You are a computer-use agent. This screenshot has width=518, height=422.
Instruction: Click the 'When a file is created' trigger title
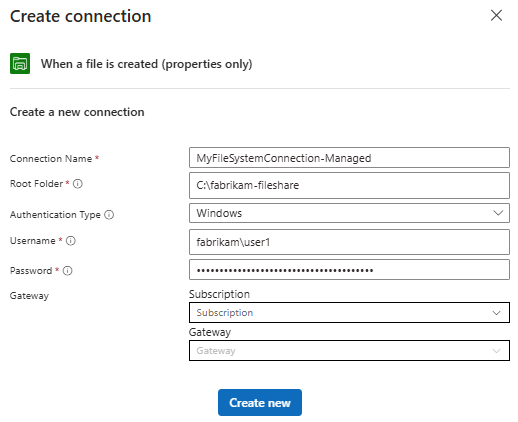(146, 64)
